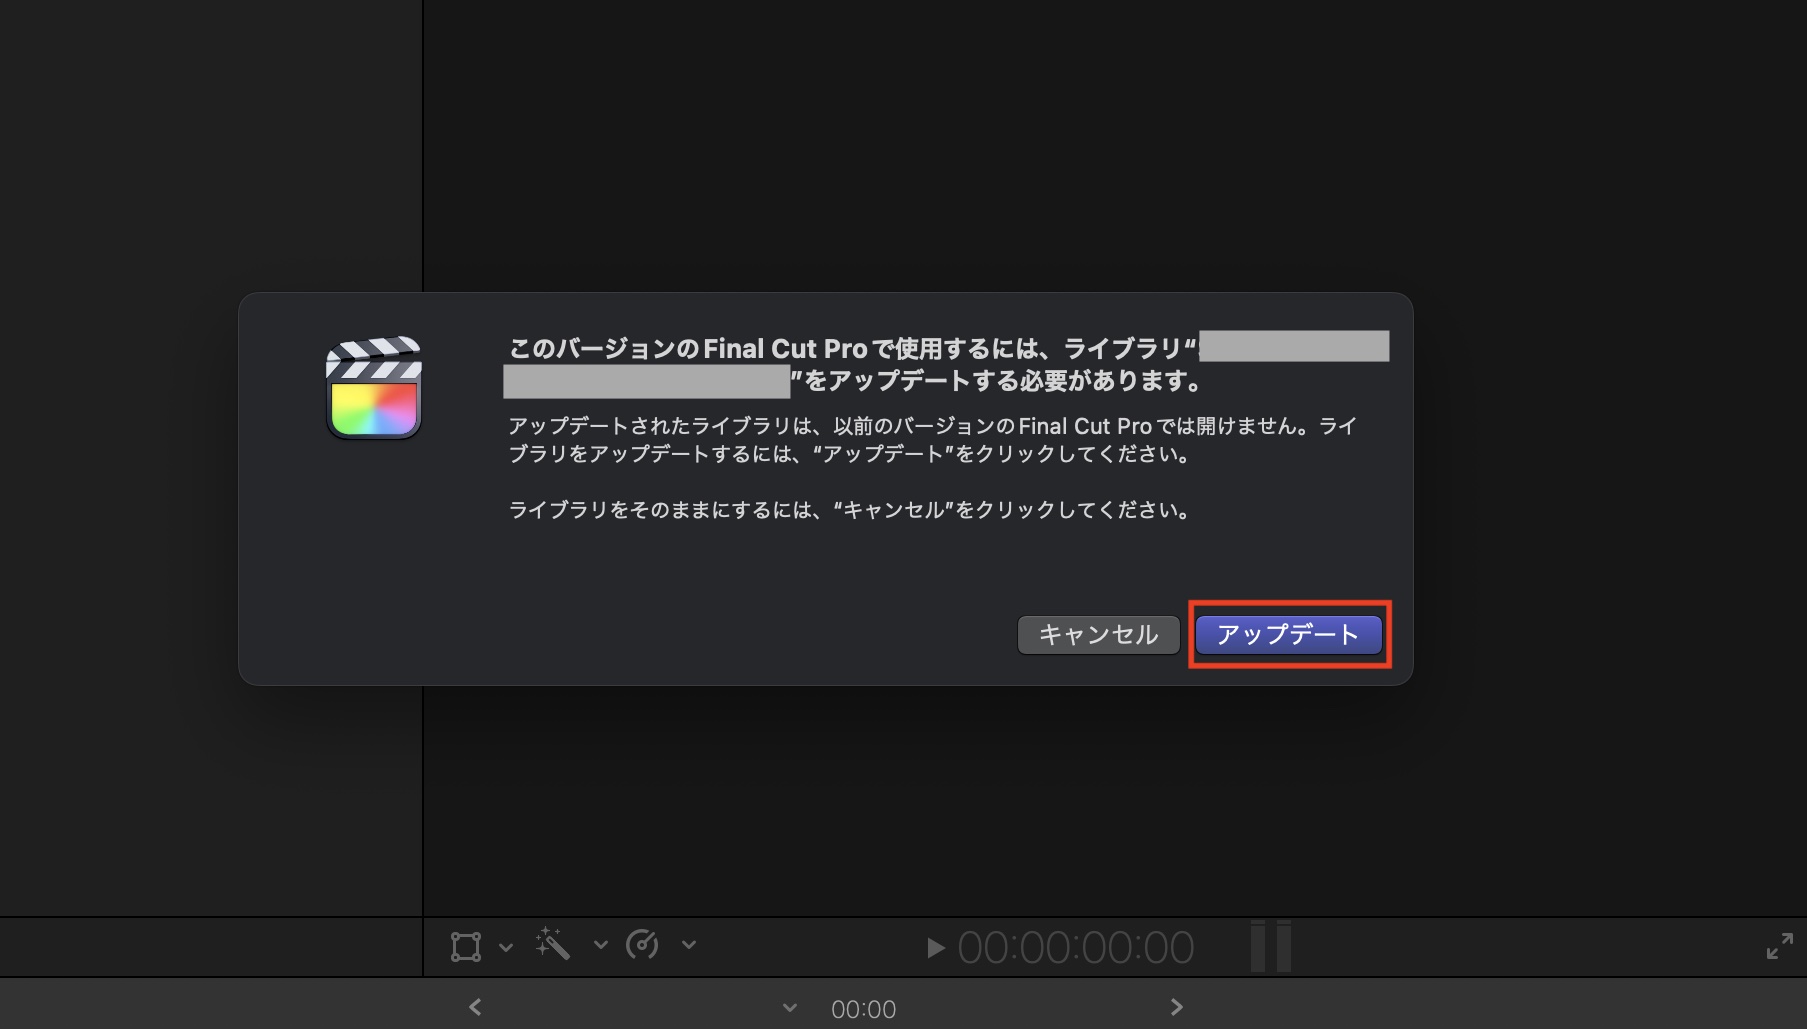
Task: Click the 00:00:00:00 timecode display
Action: click(1076, 947)
